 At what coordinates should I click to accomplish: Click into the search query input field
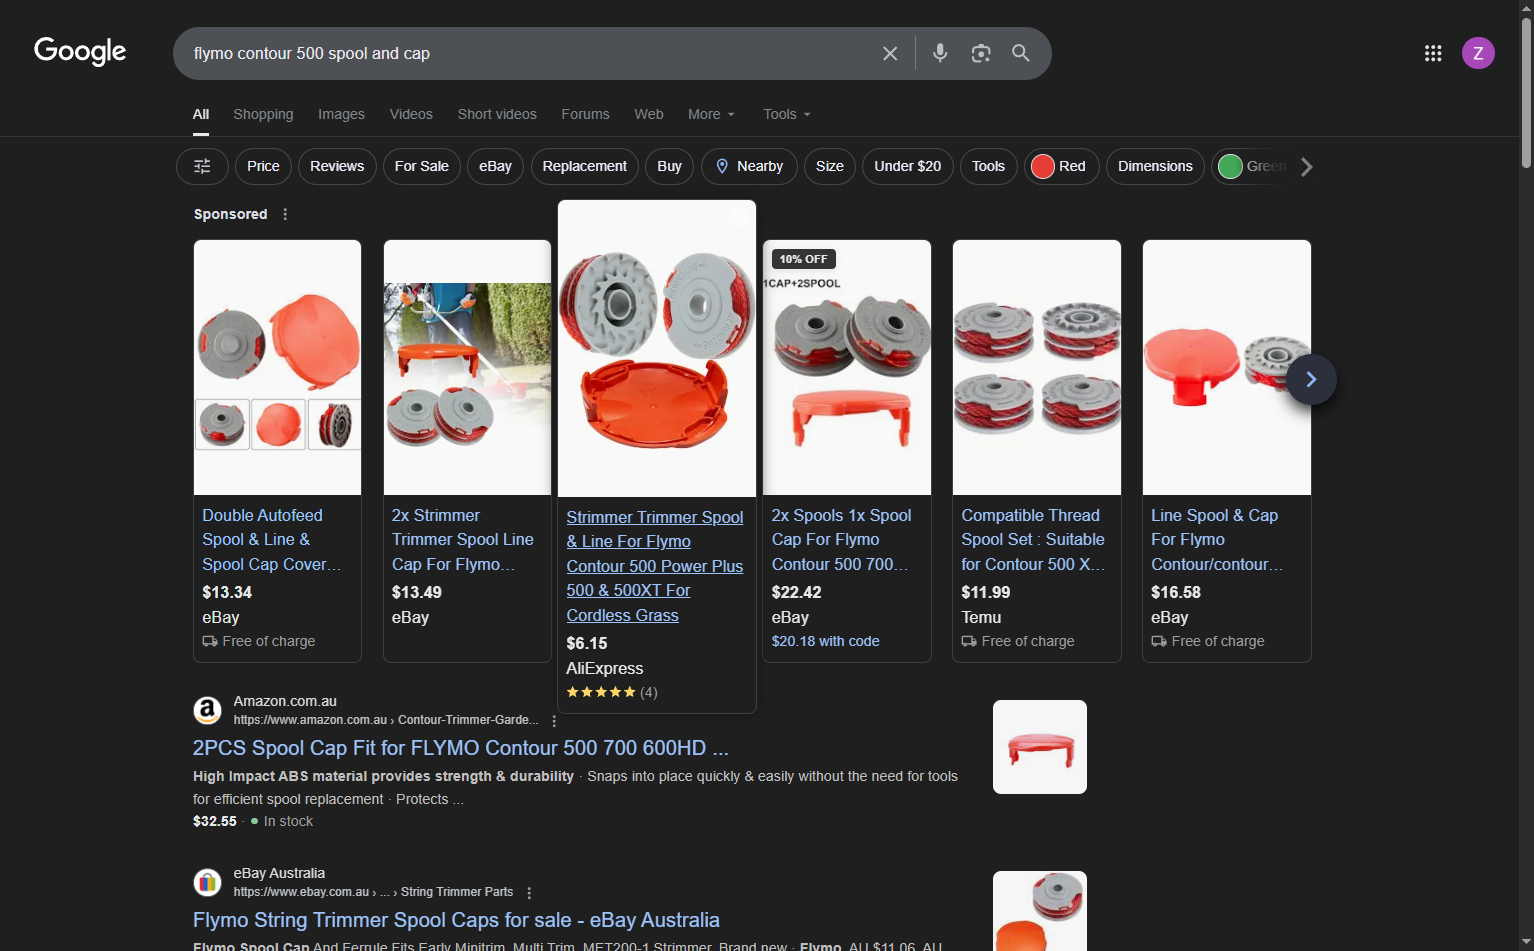coord(530,53)
